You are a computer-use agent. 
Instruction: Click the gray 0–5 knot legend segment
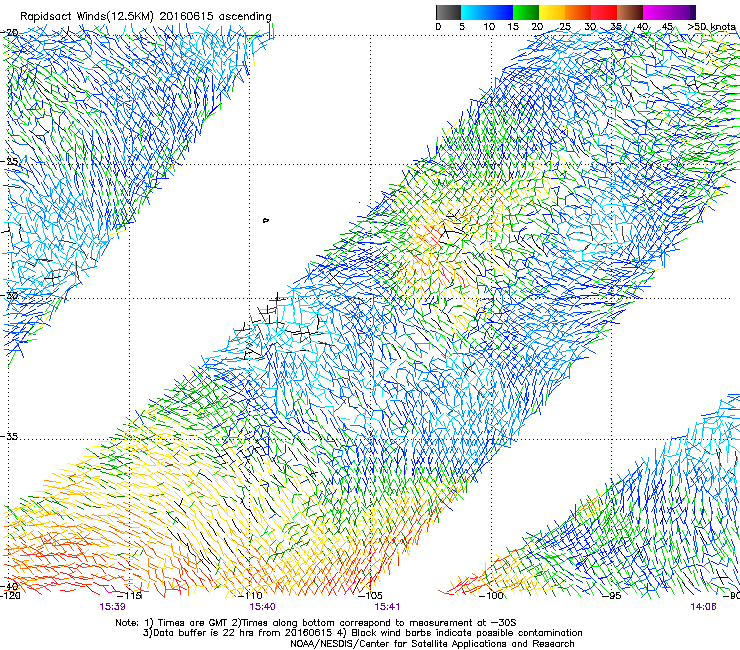pos(448,12)
